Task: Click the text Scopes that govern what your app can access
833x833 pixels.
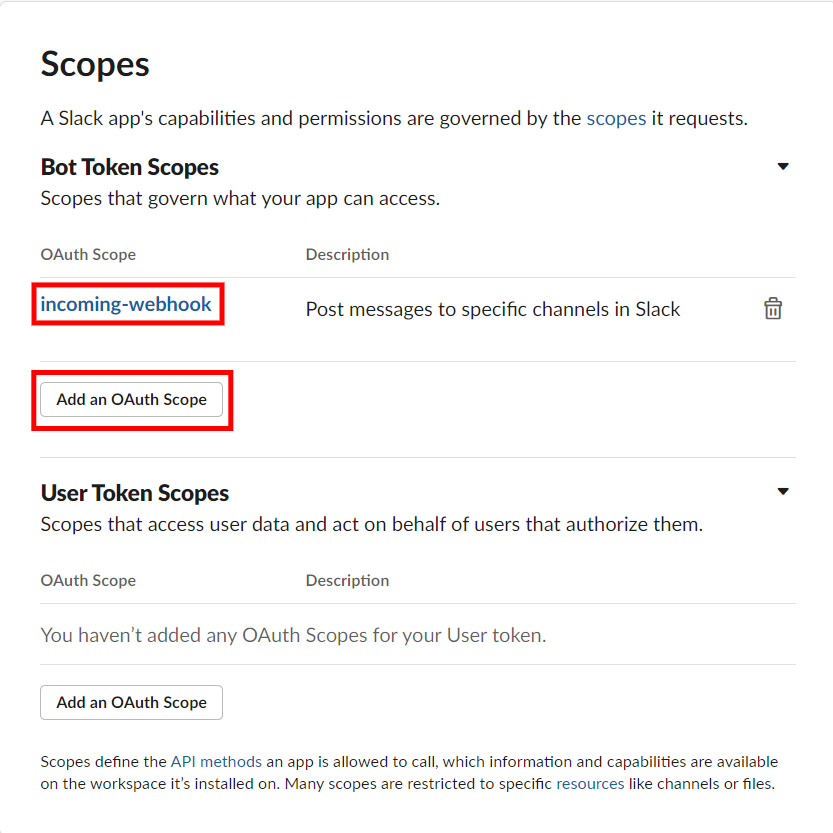Action: pyautogui.click(x=240, y=199)
